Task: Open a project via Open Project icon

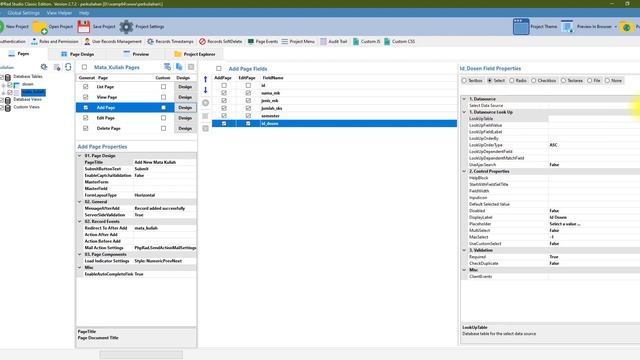Action: (40, 27)
